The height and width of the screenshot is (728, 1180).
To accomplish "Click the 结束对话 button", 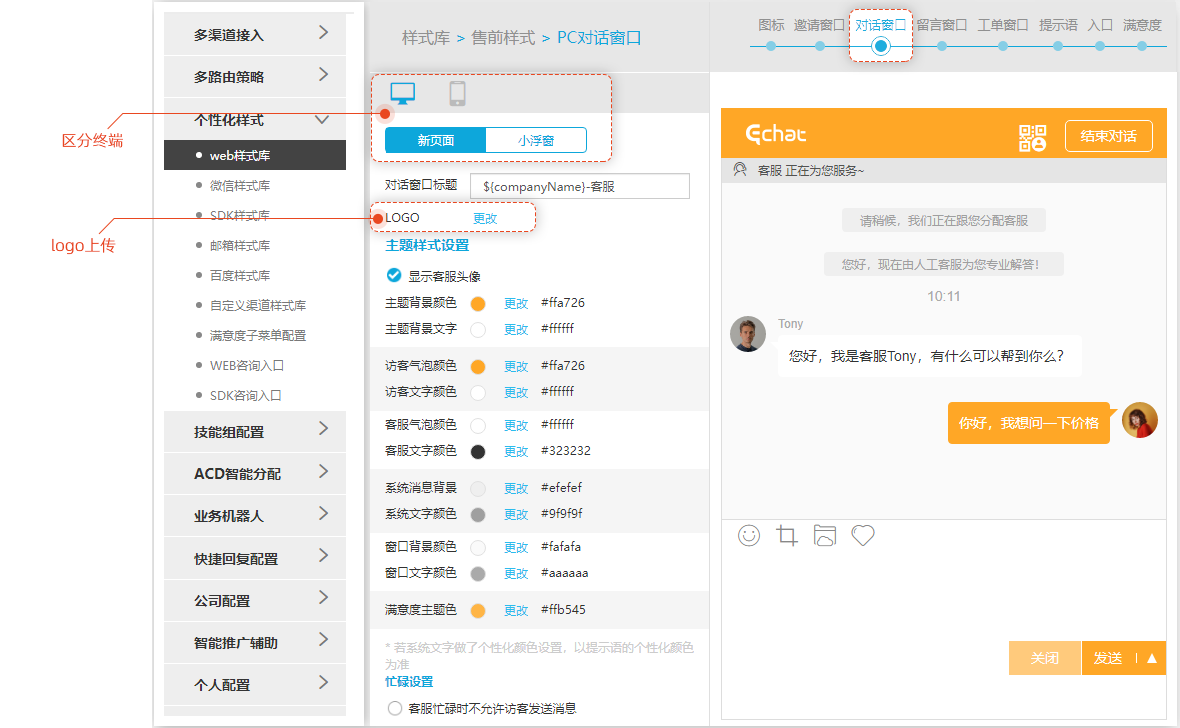I will [1108, 136].
